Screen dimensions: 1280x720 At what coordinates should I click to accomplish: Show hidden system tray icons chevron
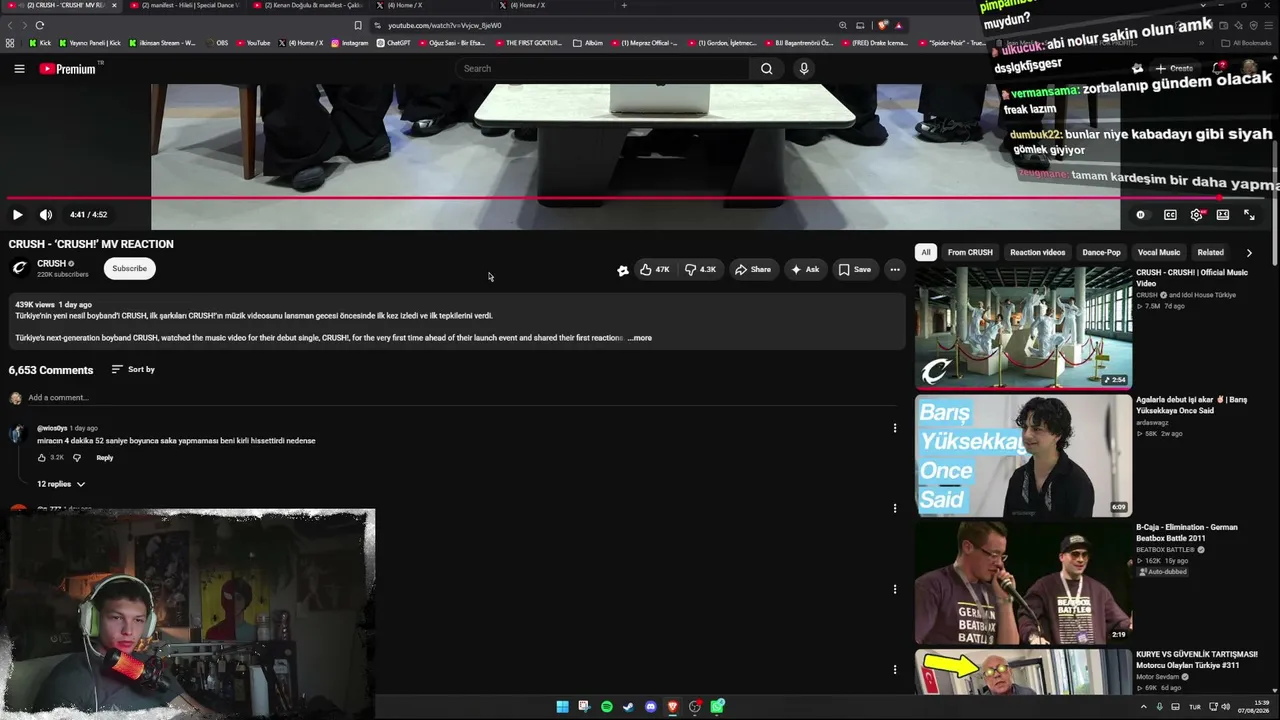[1144, 707]
